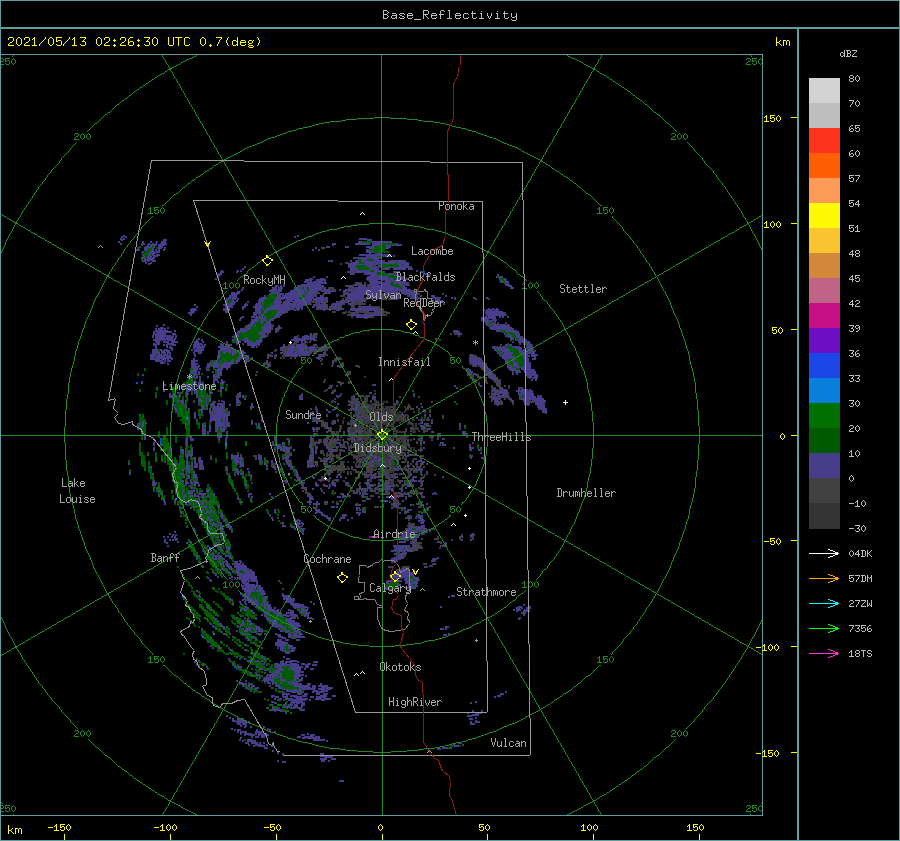The width and height of the screenshot is (900, 841).
Task: Click the bright green 30-20 dBZ swatch
Action: (x=824, y=416)
